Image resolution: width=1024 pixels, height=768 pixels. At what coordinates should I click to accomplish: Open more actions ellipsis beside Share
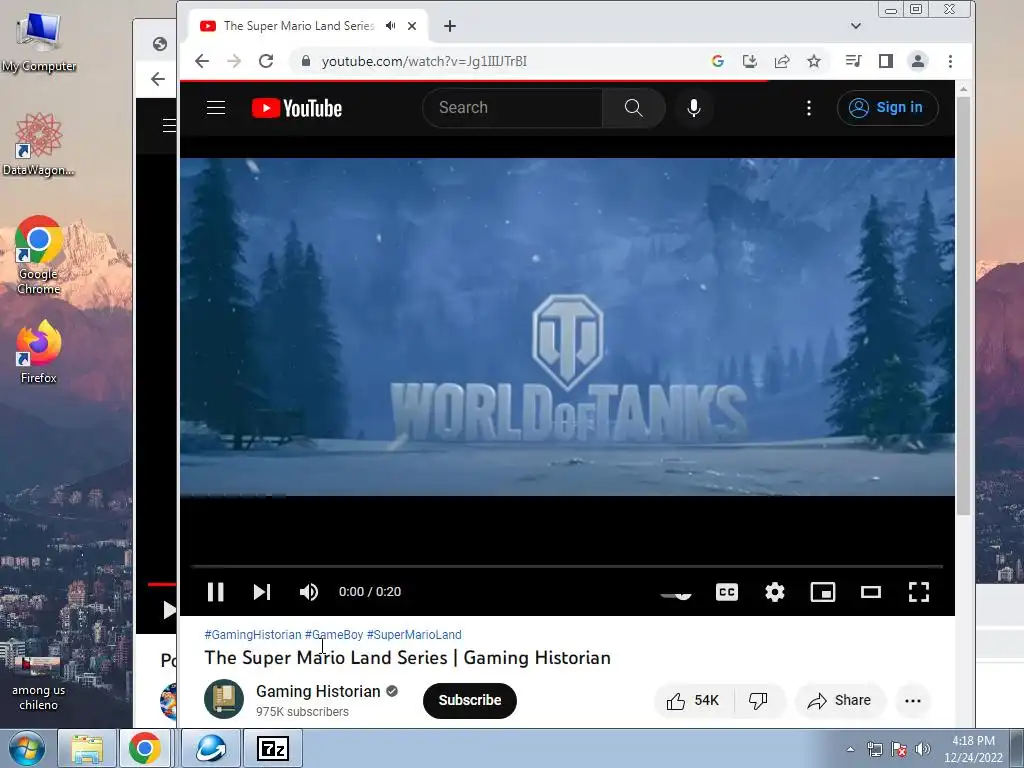(x=912, y=701)
